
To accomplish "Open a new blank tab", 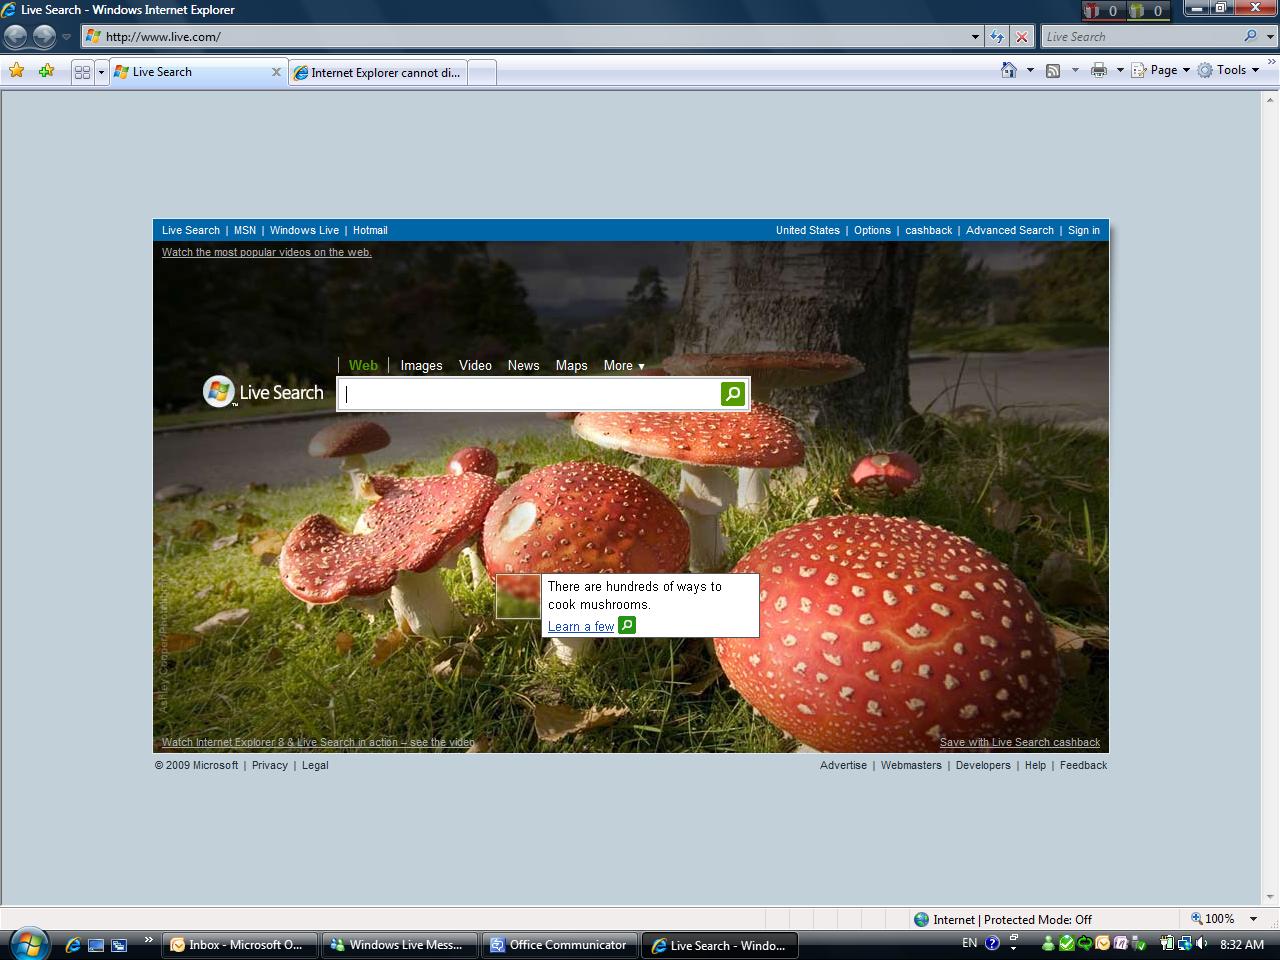I will pyautogui.click(x=482, y=72).
